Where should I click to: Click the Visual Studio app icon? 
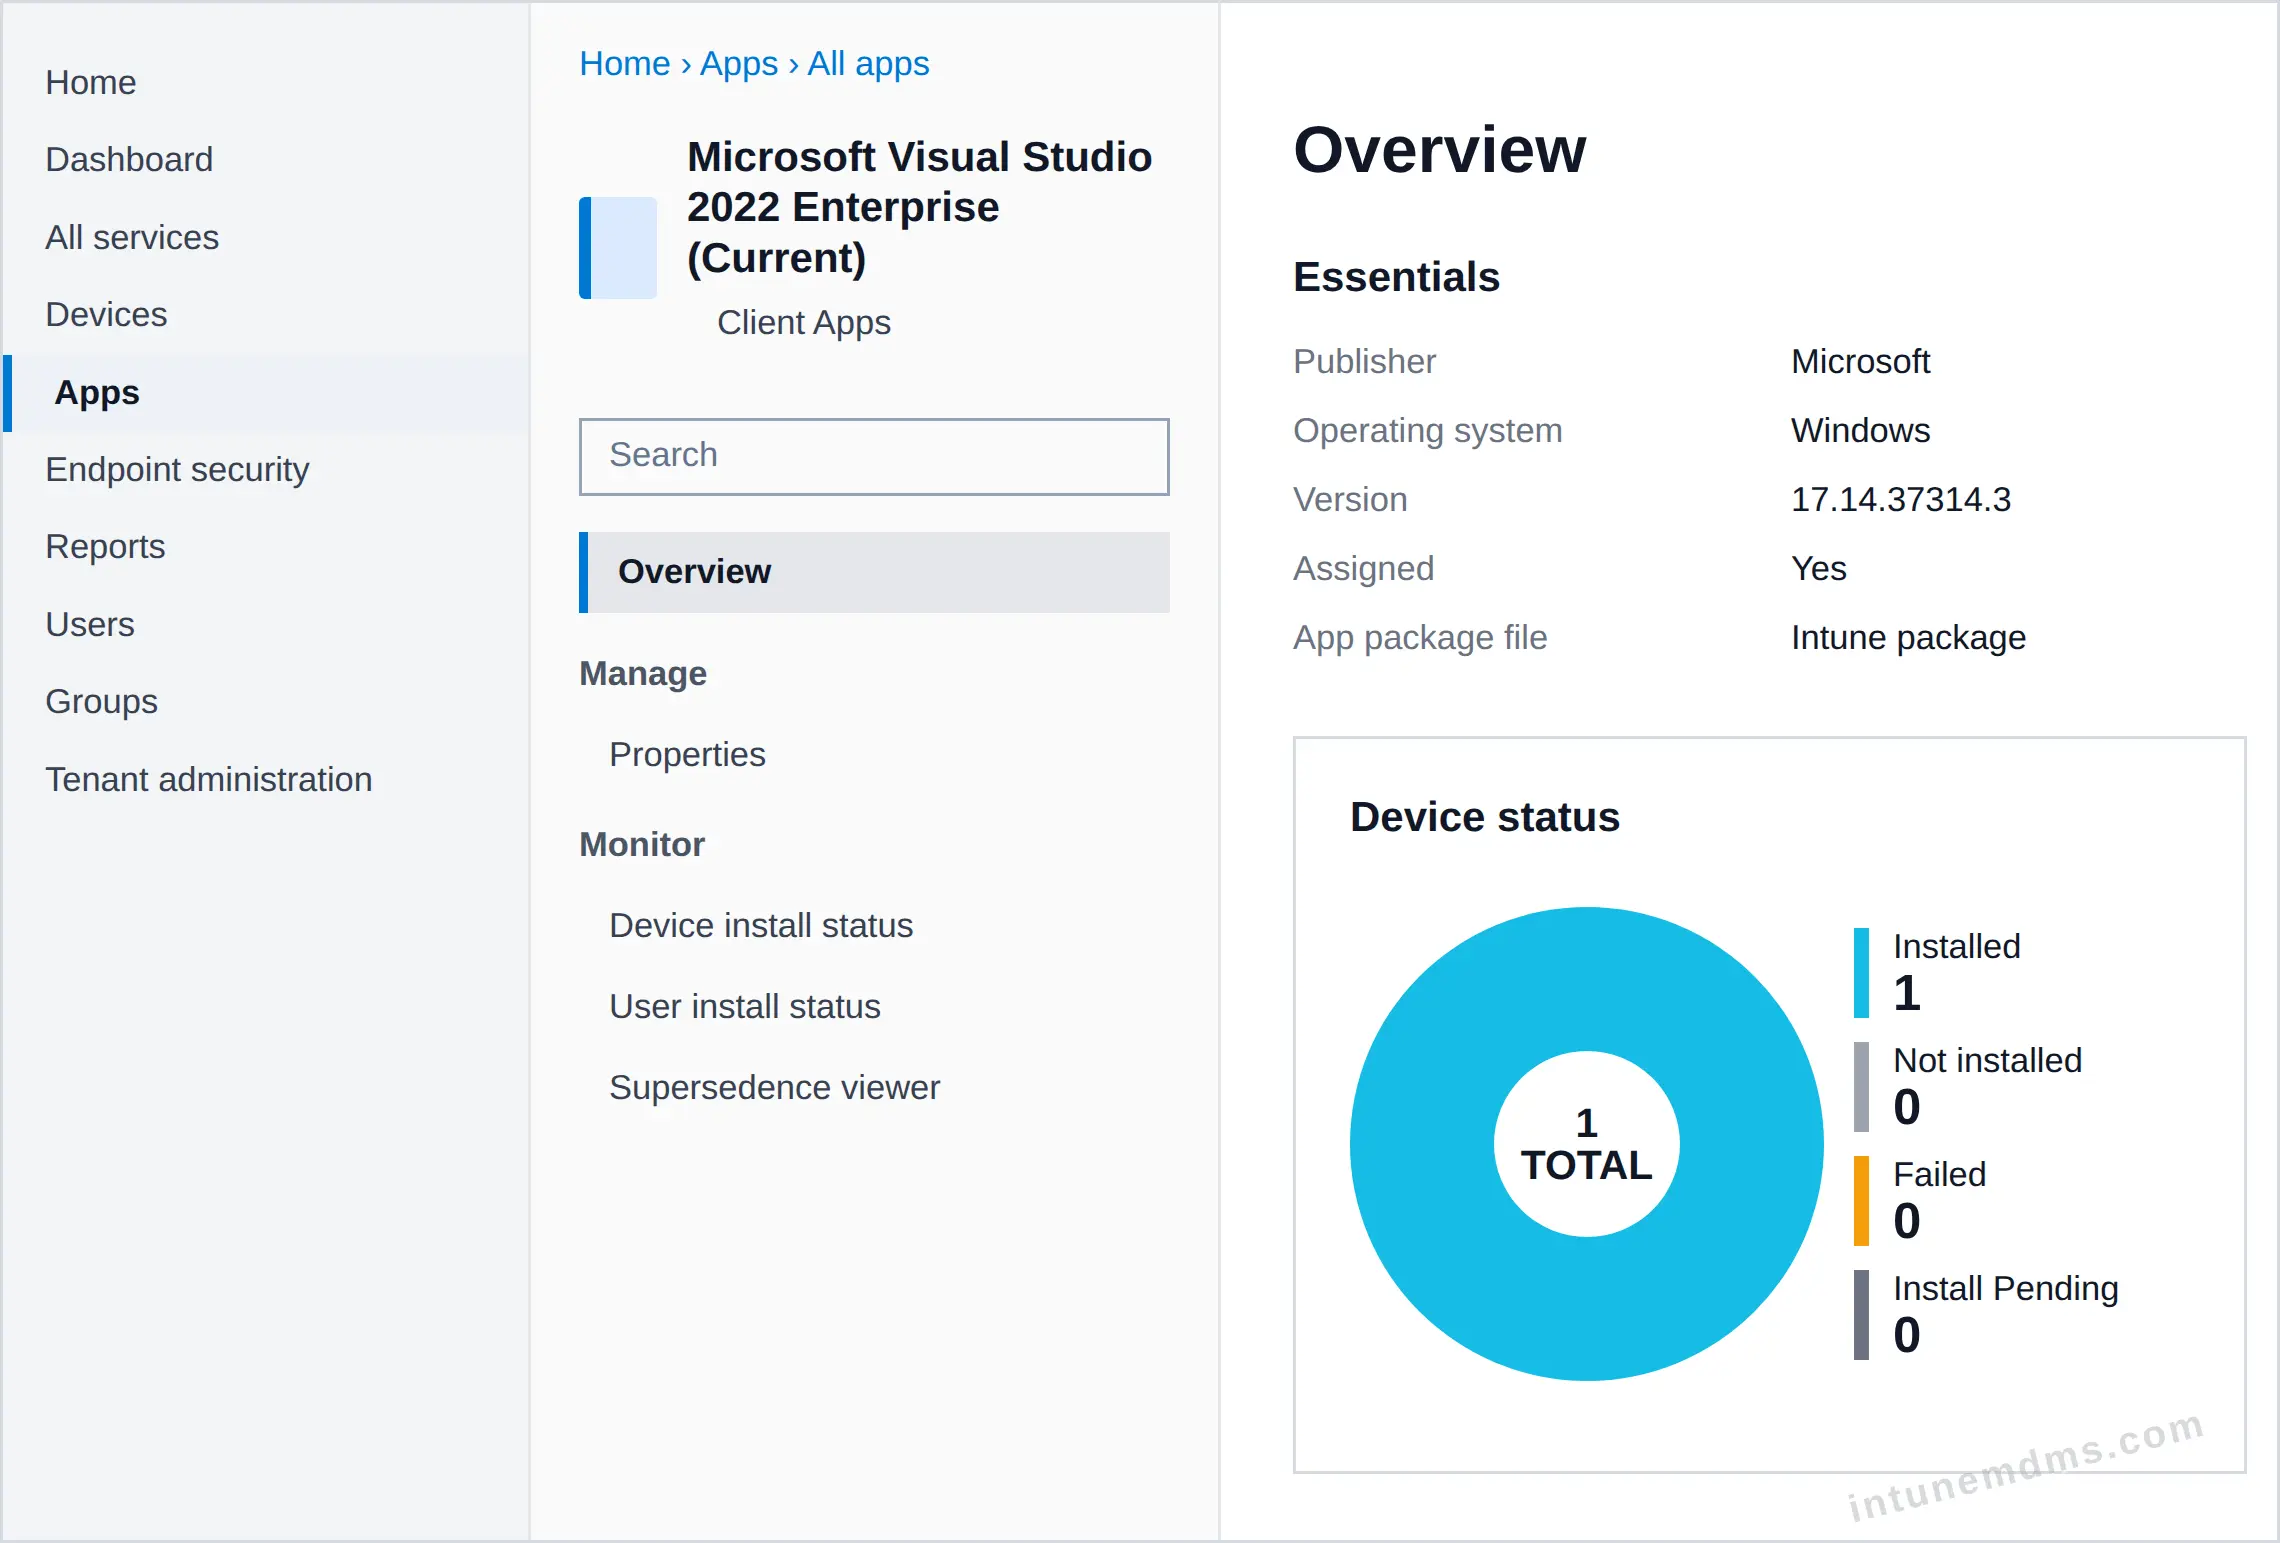click(x=618, y=248)
